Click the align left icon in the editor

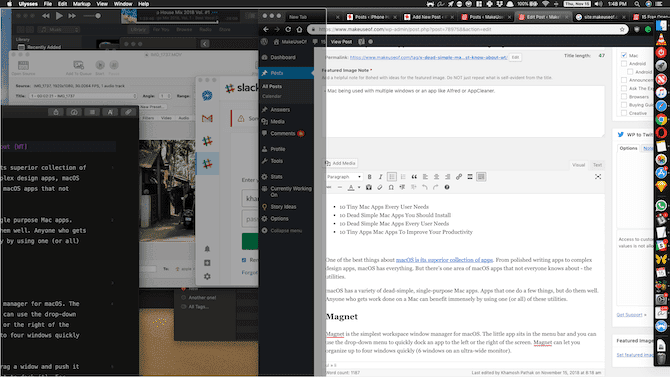pyautogui.click(x=425, y=177)
